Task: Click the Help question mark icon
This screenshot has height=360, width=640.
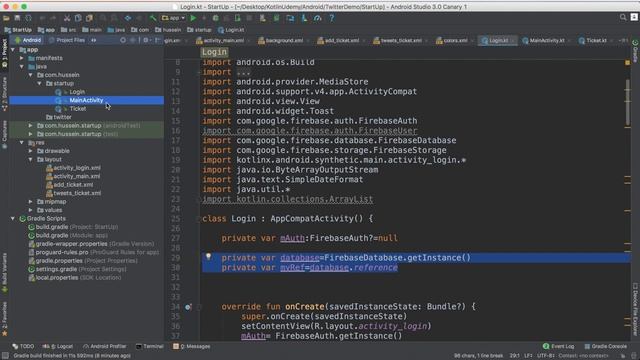Action: tap(331, 18)
